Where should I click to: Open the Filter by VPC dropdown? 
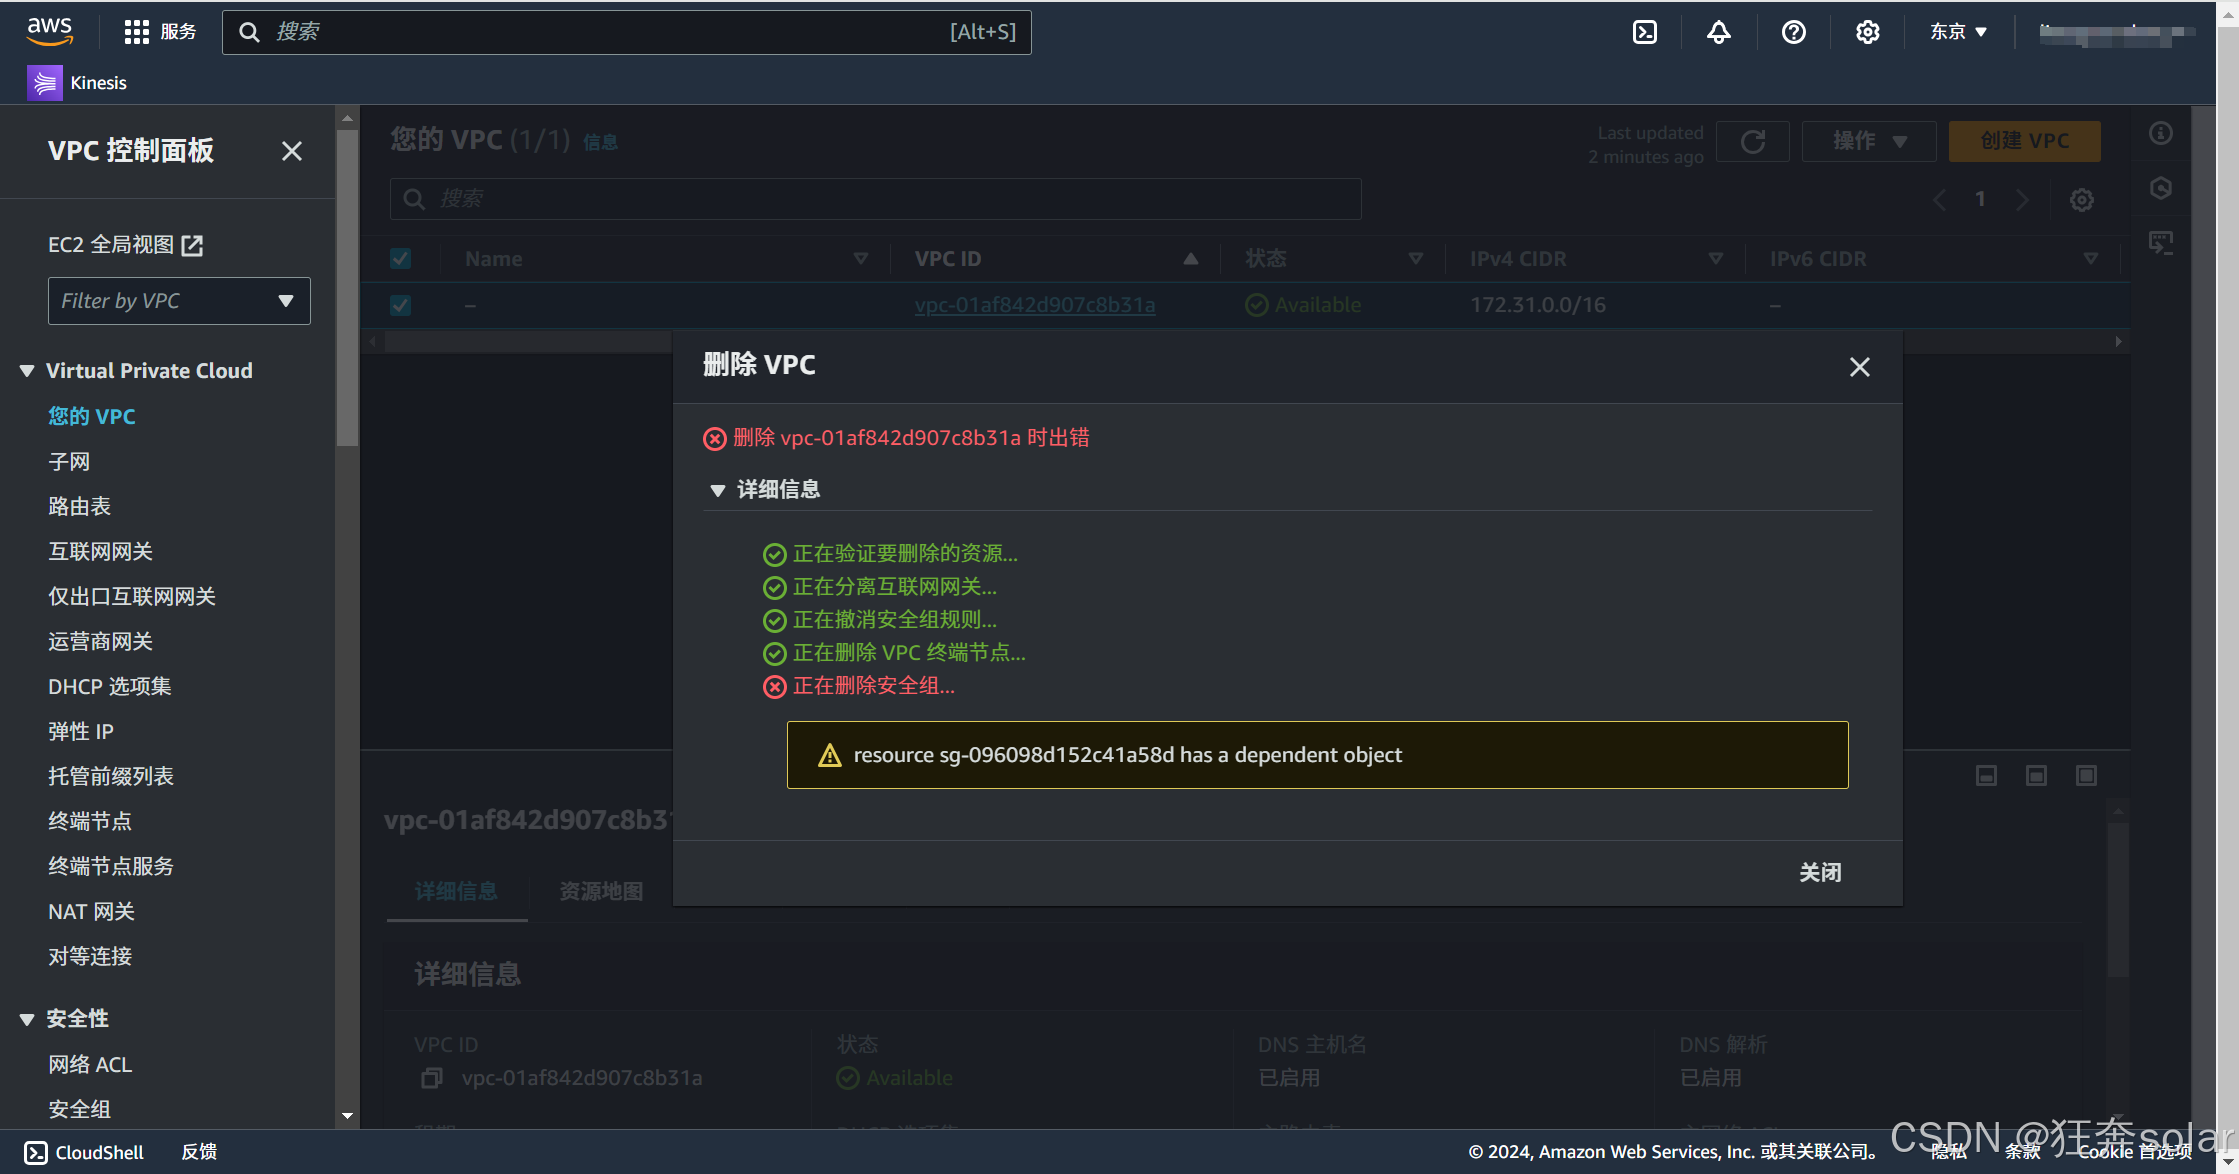[179, 301]
